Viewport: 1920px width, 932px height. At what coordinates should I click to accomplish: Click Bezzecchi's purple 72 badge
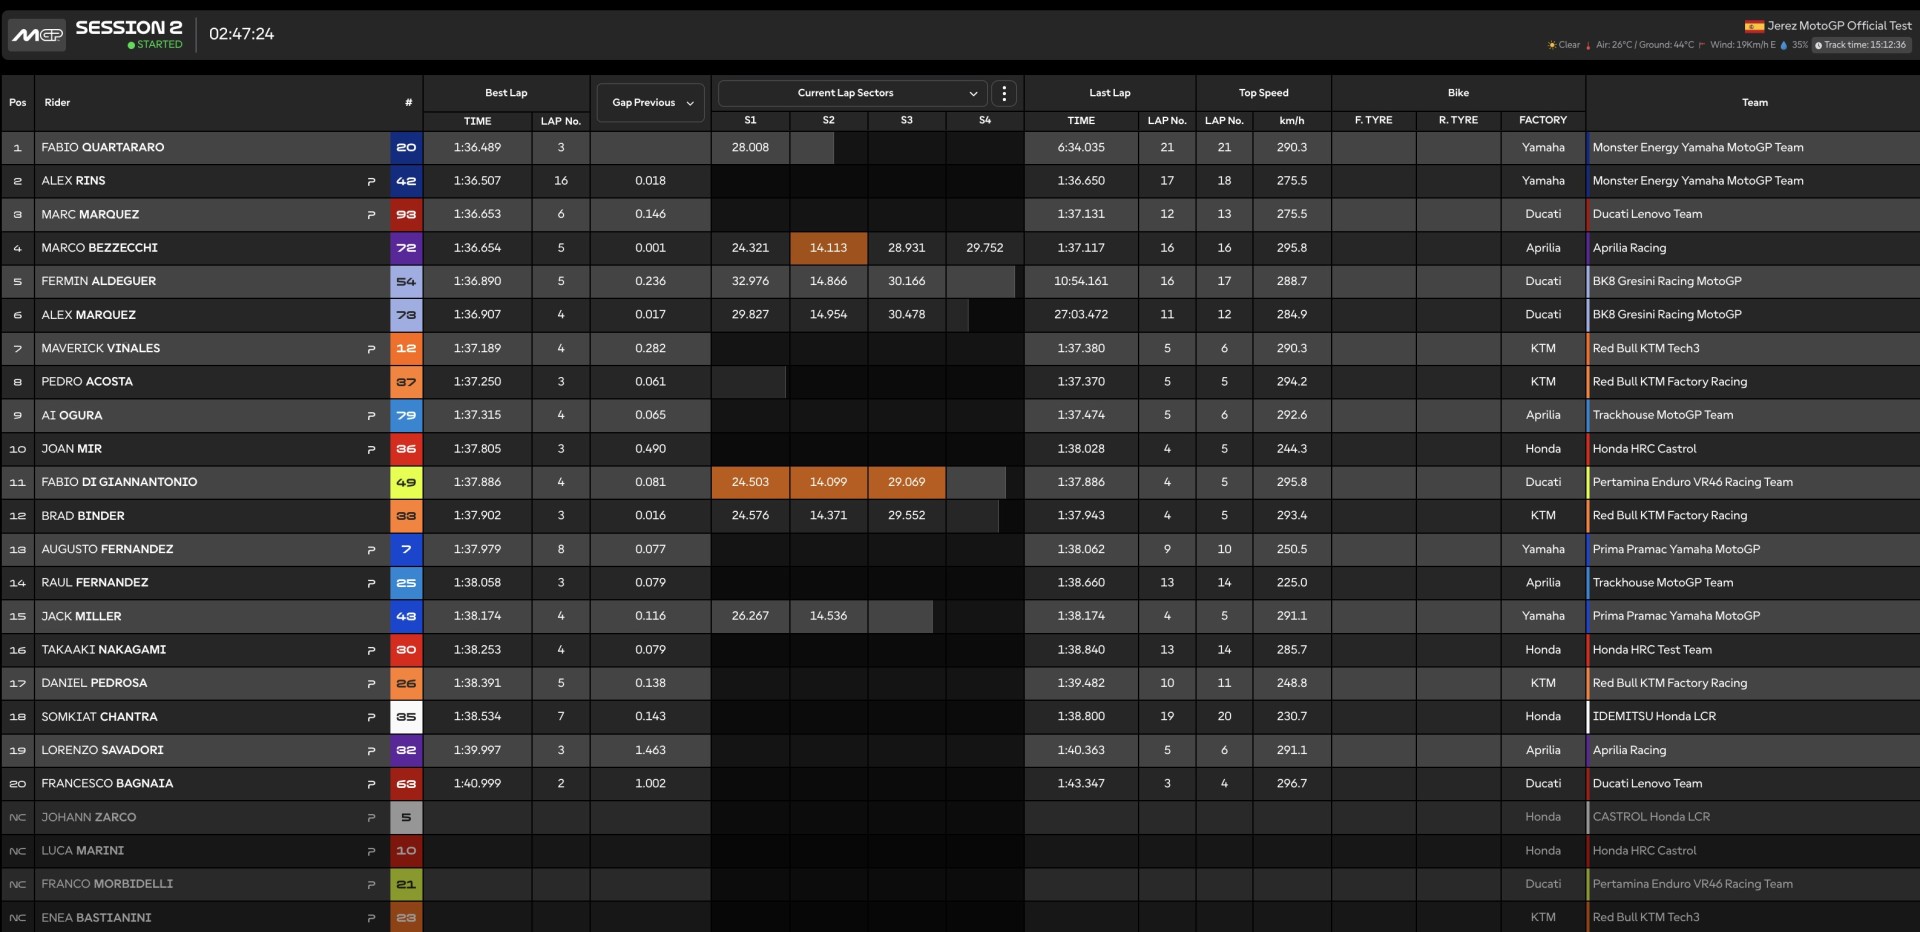(x=406, y=248)
